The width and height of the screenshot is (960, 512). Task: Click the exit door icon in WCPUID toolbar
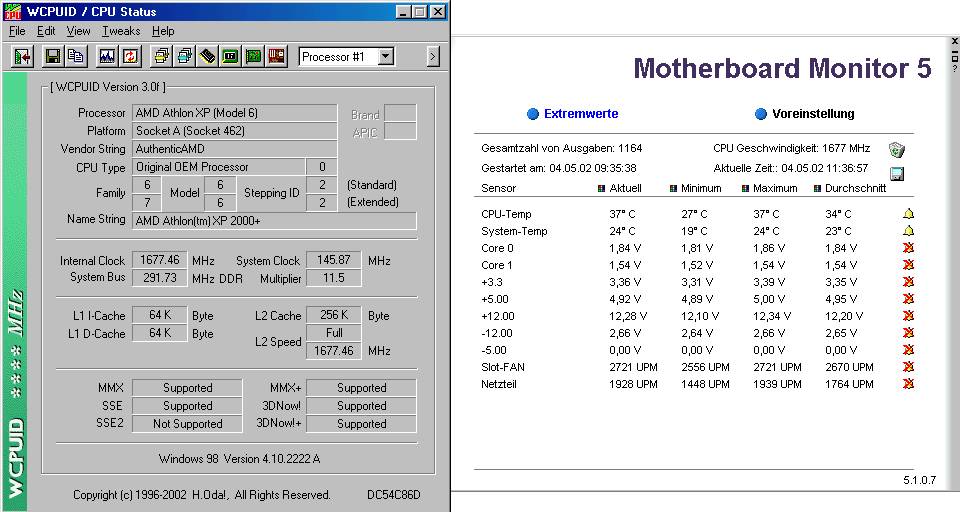coord(23,57)
